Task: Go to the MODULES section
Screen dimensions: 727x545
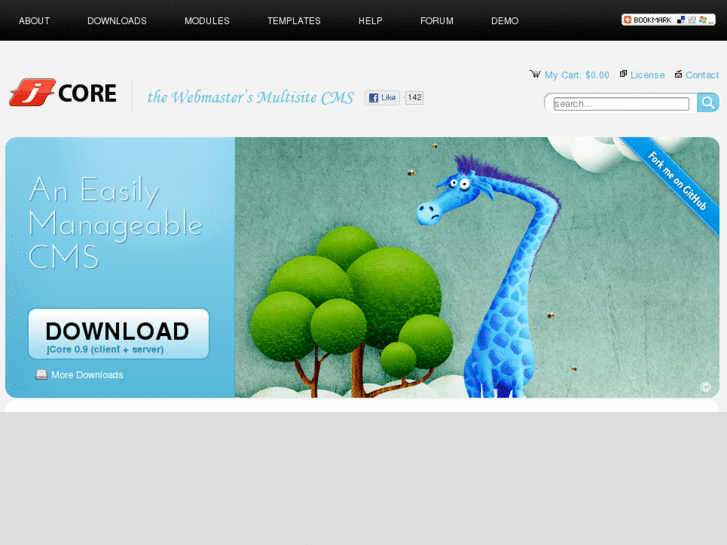Action: click(207, 21)
